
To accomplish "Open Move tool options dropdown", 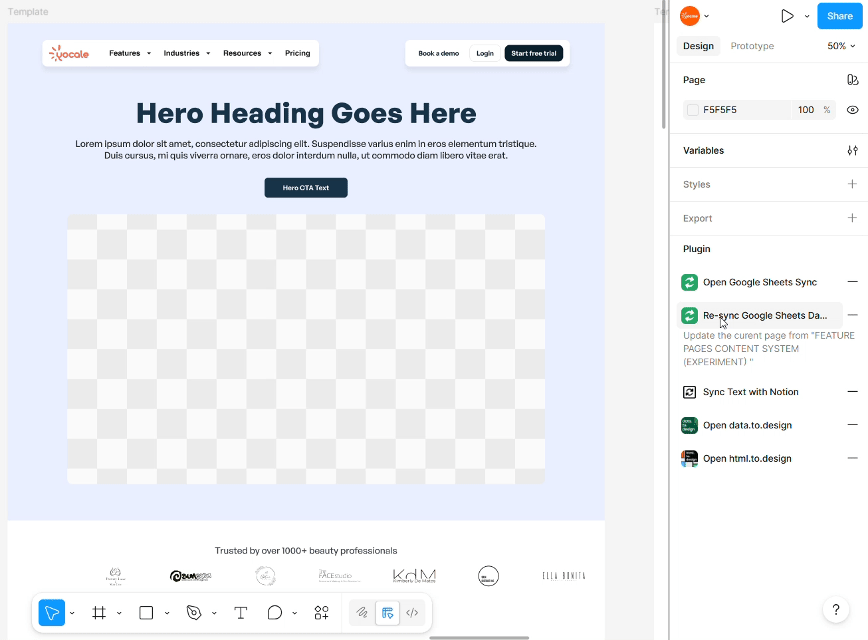I will [x=72, y=613].
